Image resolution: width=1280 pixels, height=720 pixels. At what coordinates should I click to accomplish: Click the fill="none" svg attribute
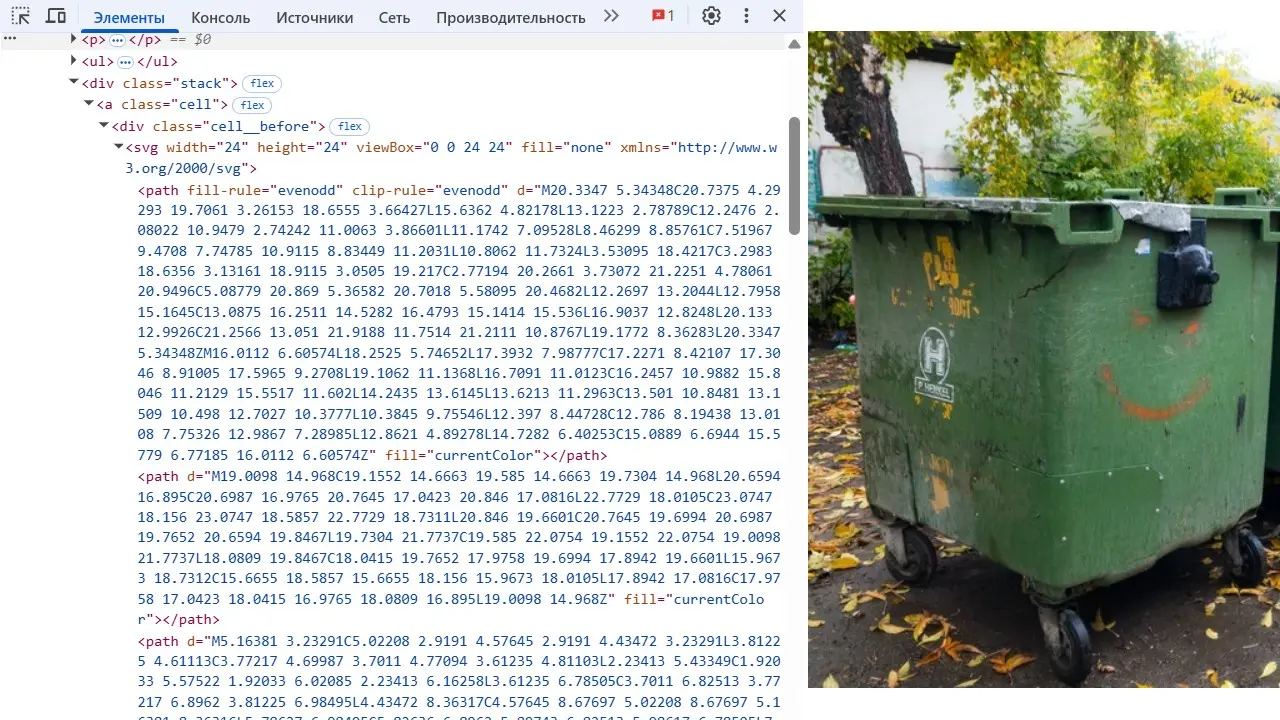pyautogui.click(x=565, y=147)
